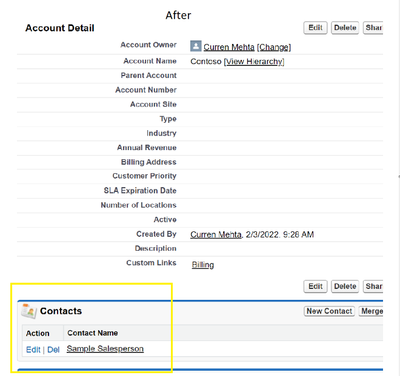The width and height of the screenshot is (400, 376).
Task: Click the Billing Address field label
Action: click(149, 162)
